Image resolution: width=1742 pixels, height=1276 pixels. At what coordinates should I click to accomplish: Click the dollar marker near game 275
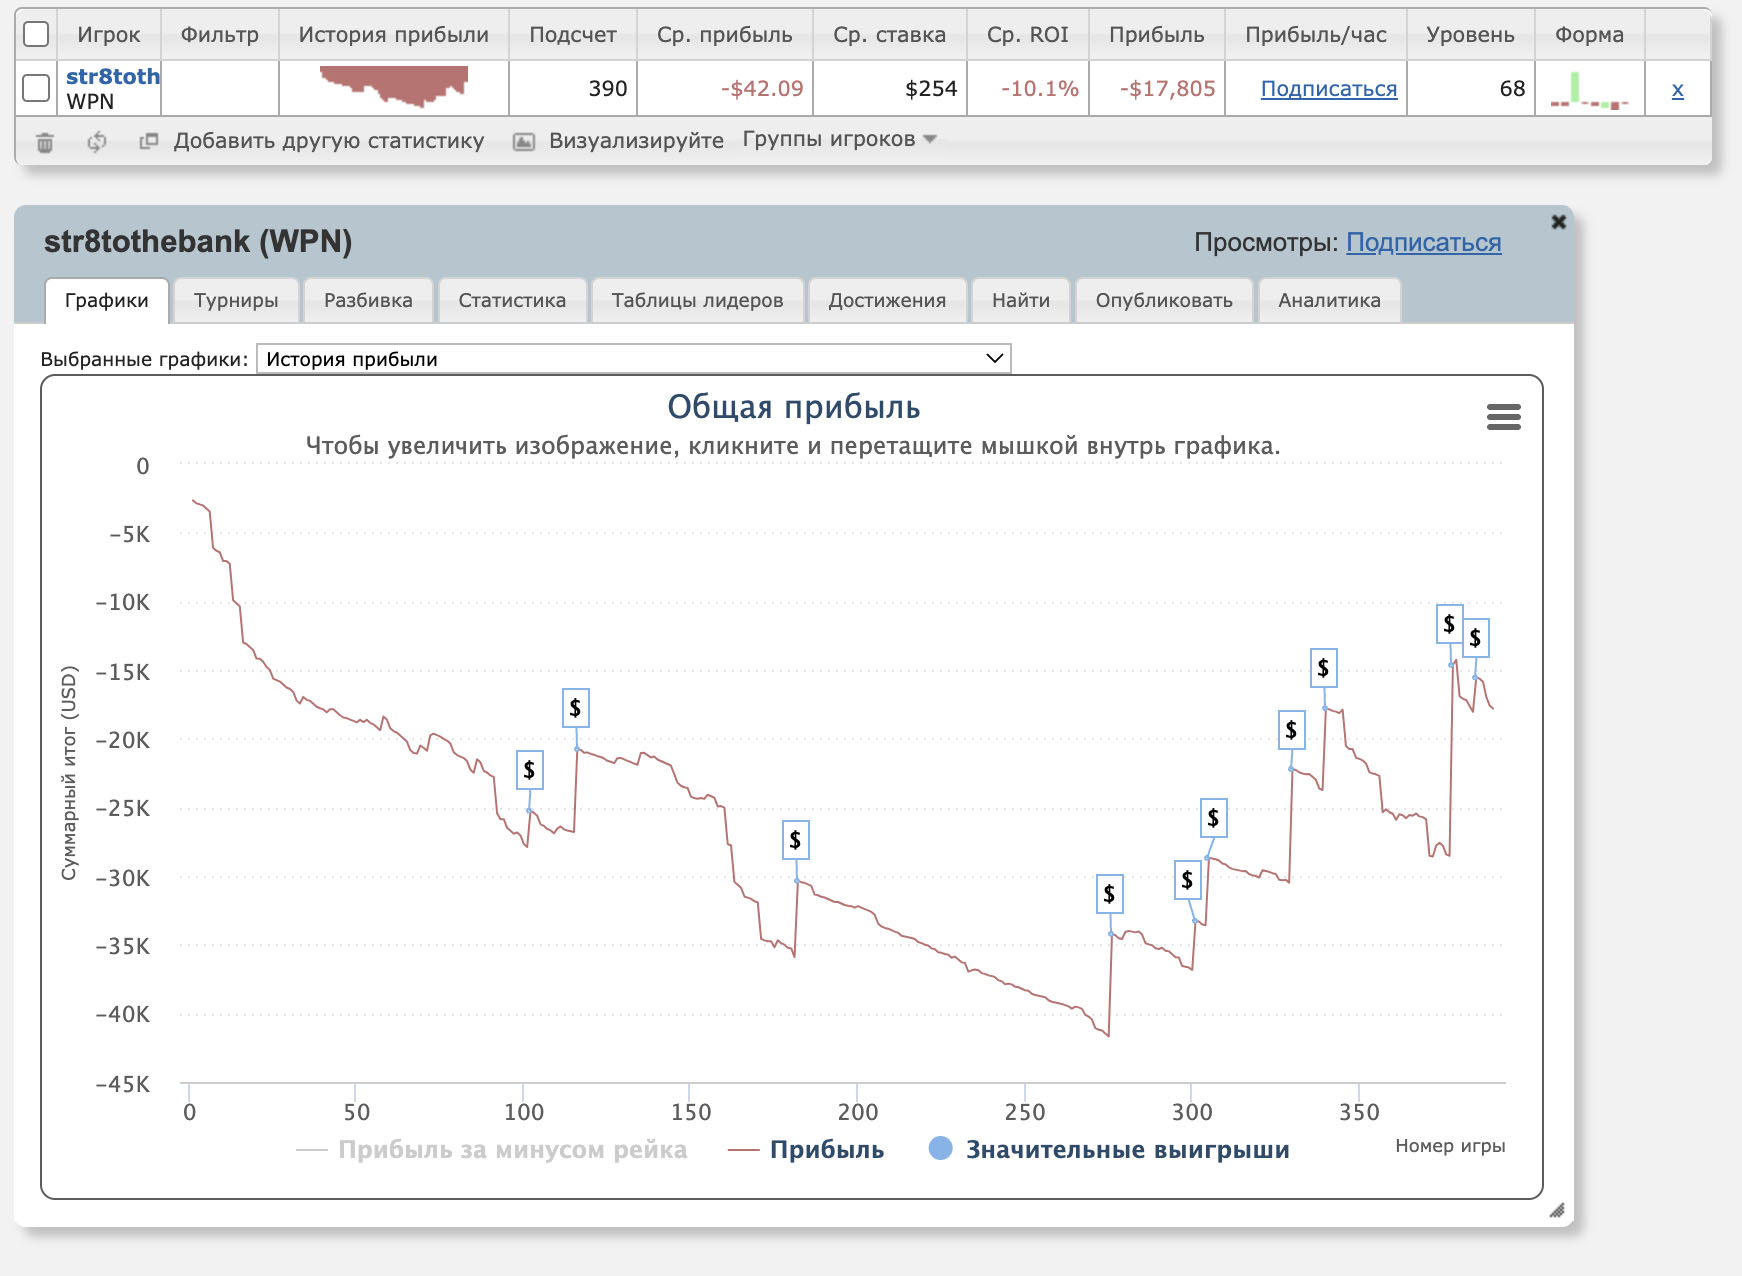tap(1109, 894)
